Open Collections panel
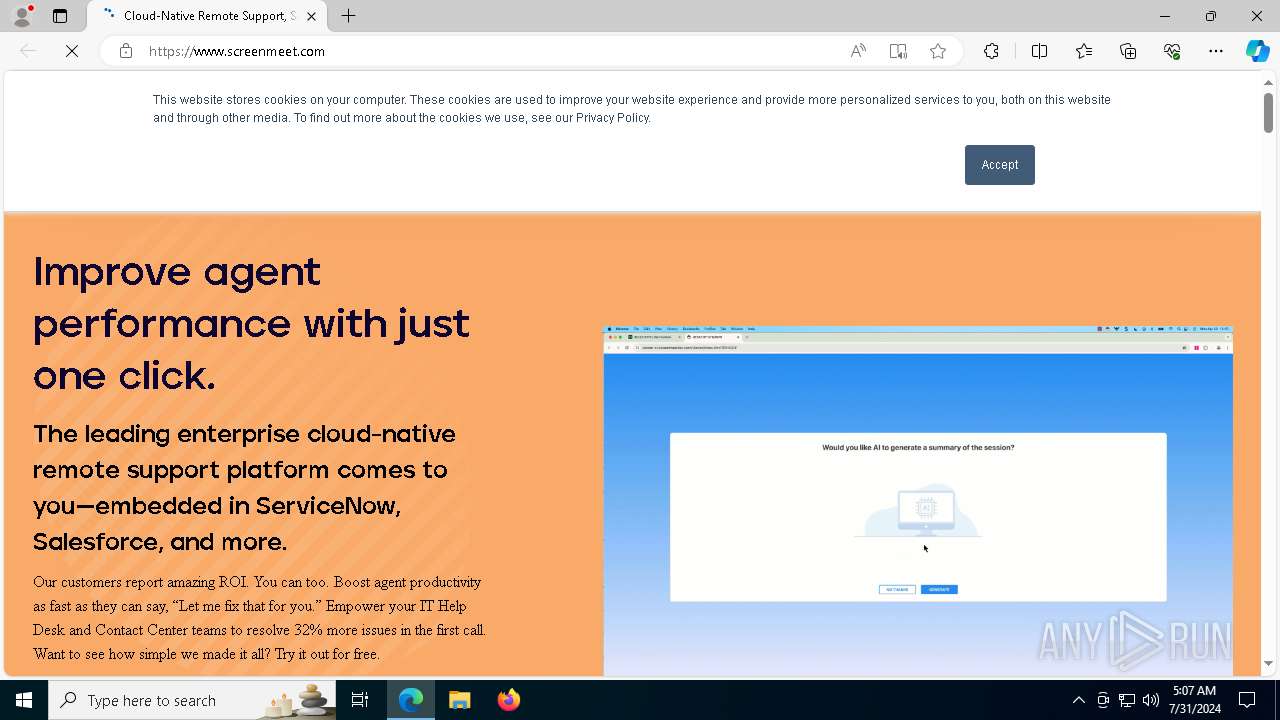Image resolution: width=1280 pixels, height=720 pixels. click(x=1128, y=51)
